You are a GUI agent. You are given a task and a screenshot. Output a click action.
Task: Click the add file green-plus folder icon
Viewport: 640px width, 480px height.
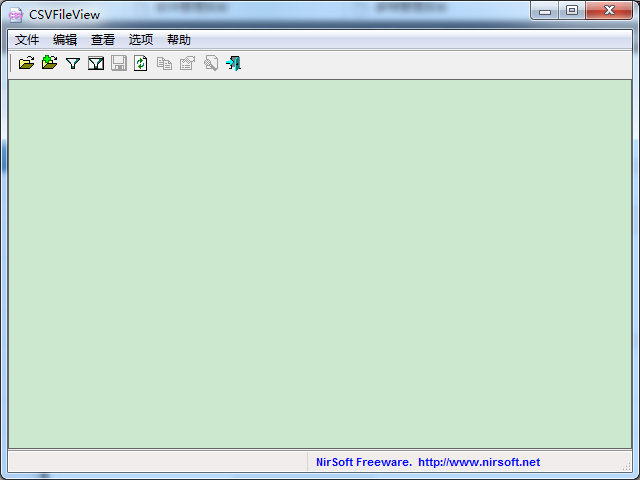point(50,63)
